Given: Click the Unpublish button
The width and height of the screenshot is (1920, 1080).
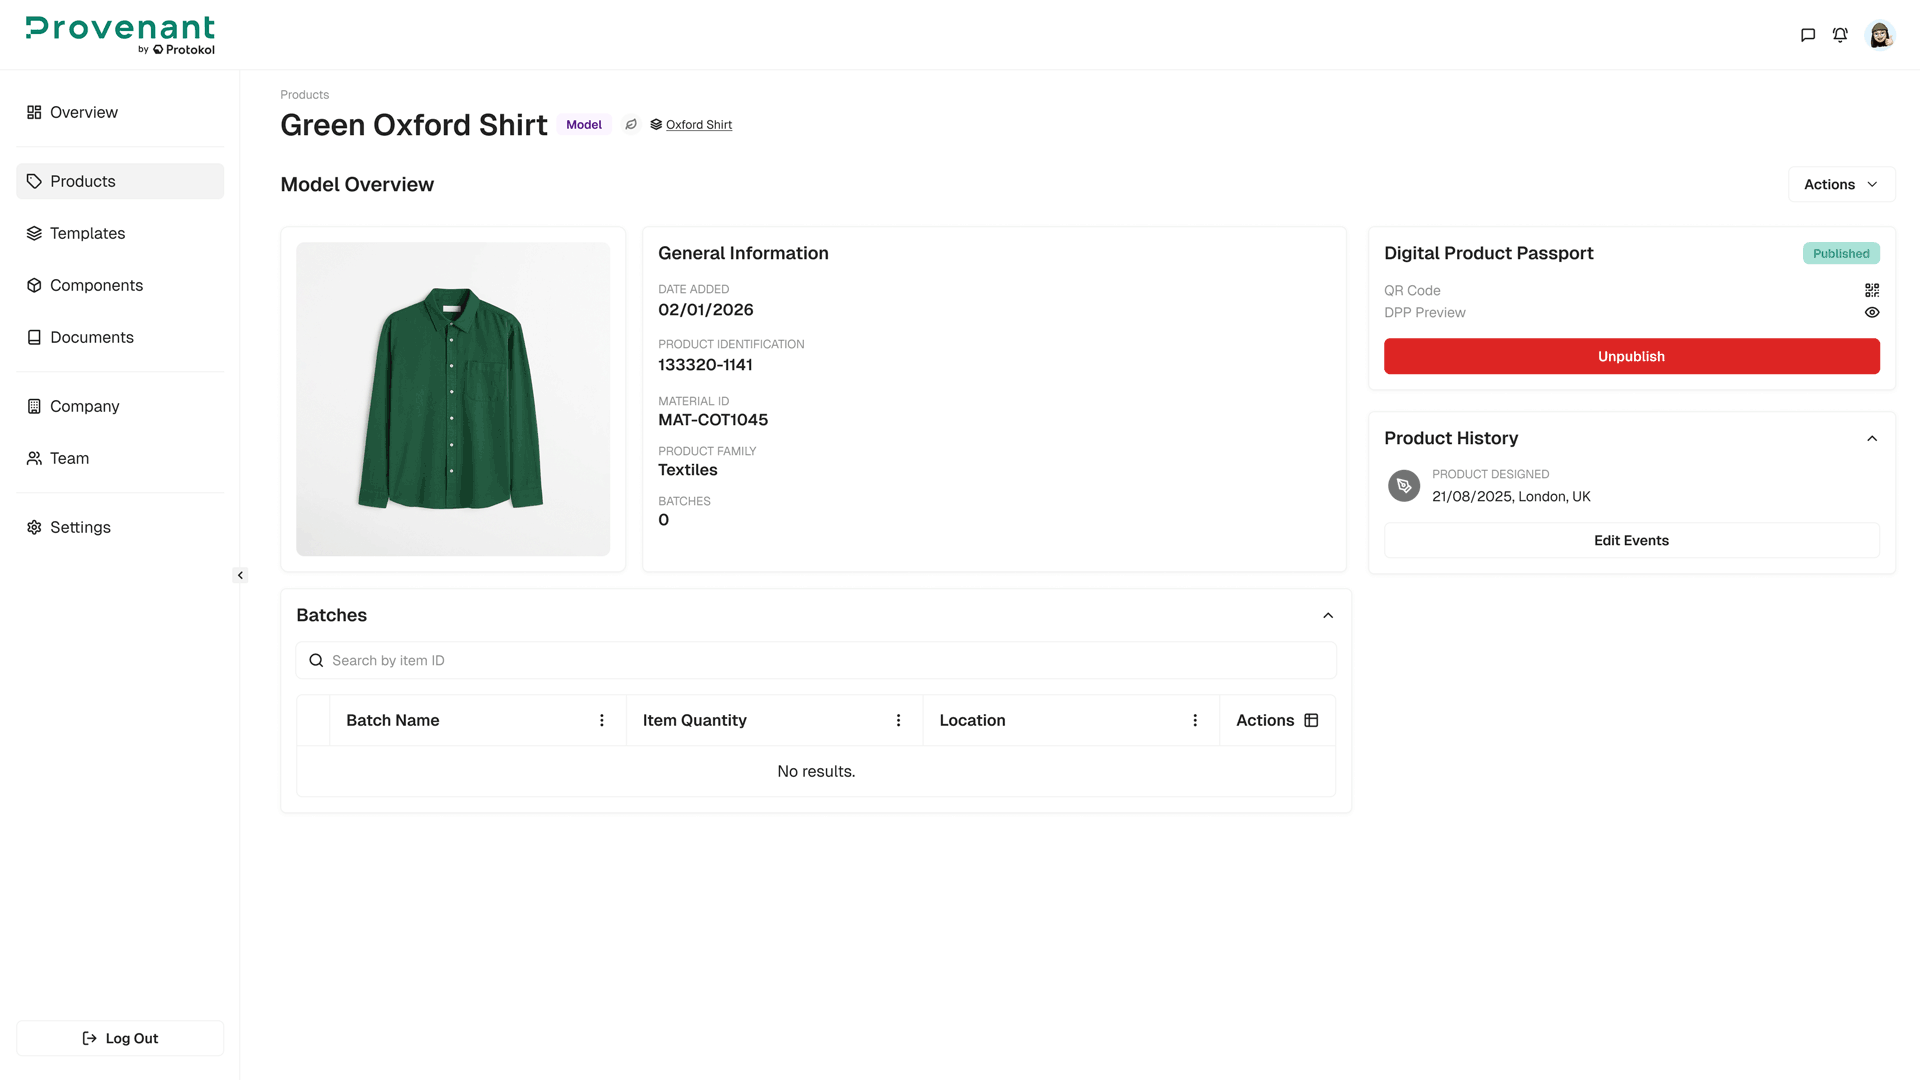Looking at the screenshot, I should point(1630,356).
